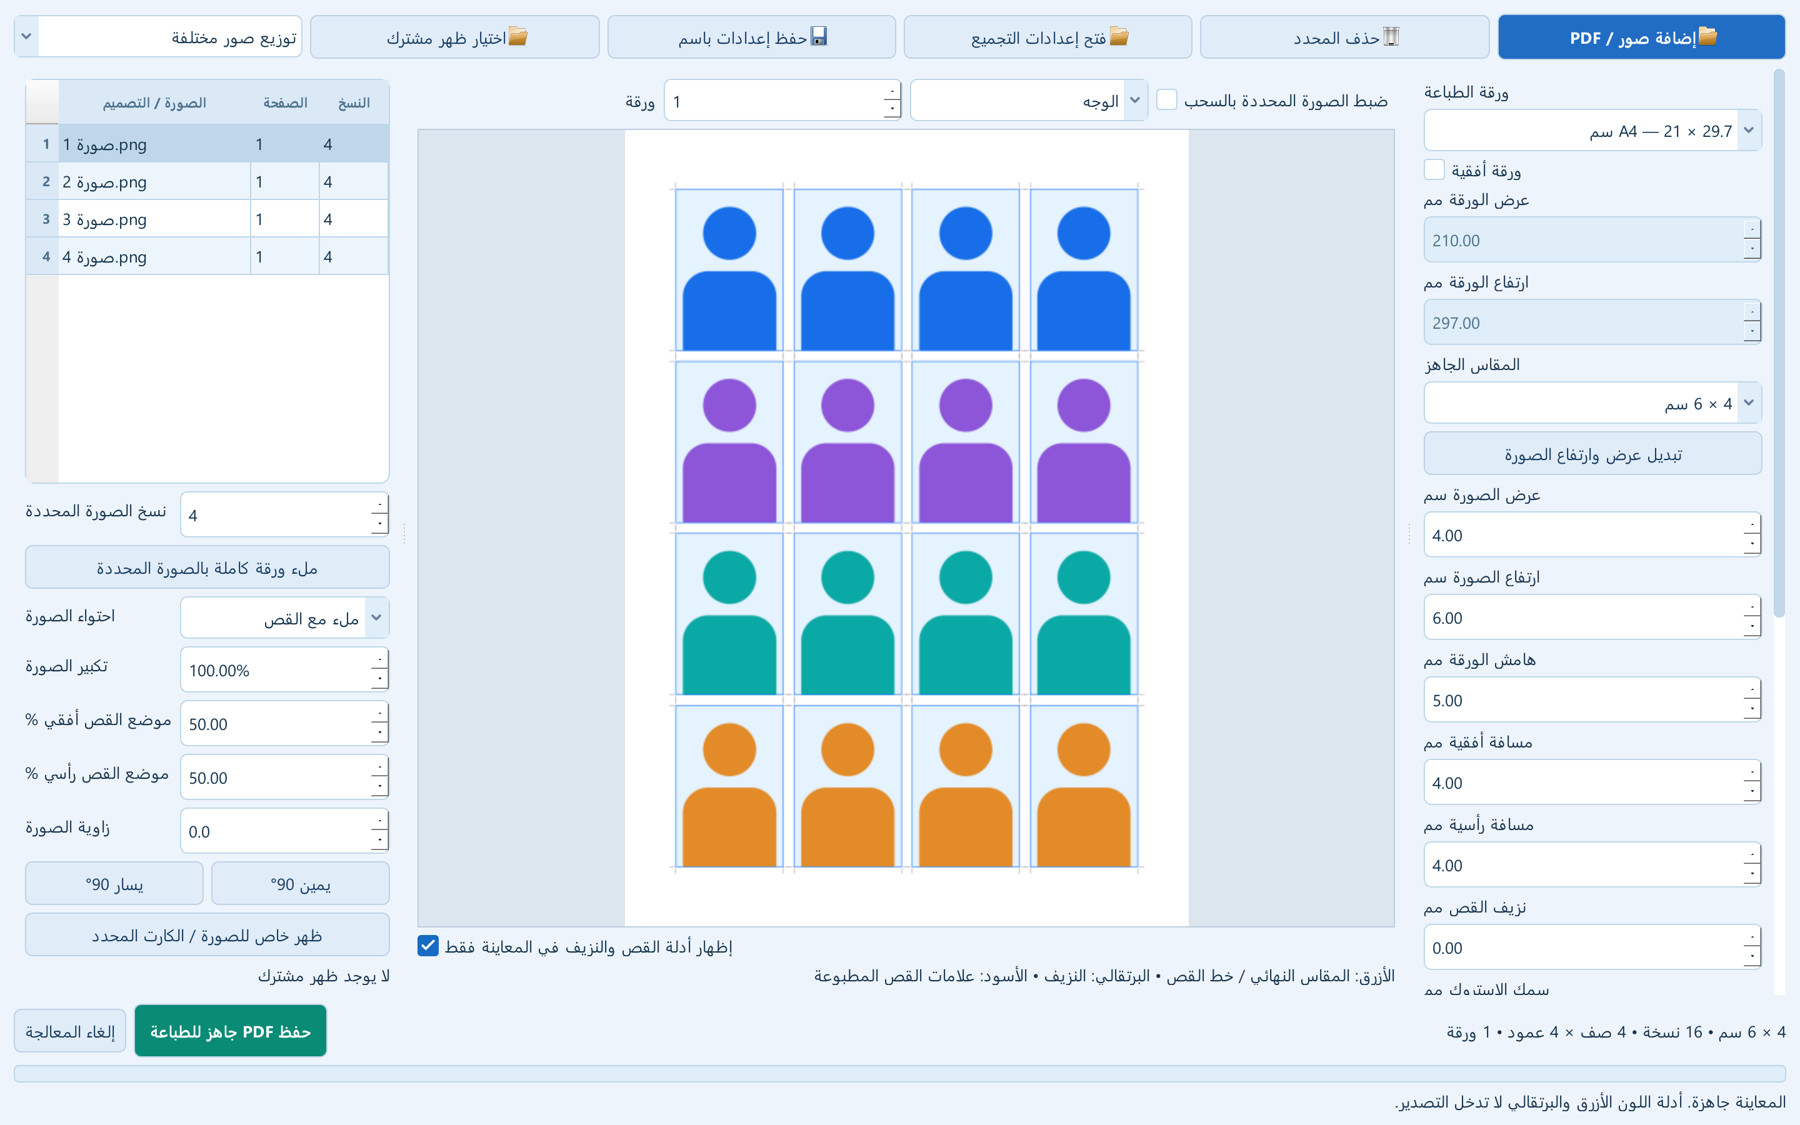Click زاوية الصورة angle field
The width and height of the screenshot is (1800, 1125).
click(x=284, y=831)
